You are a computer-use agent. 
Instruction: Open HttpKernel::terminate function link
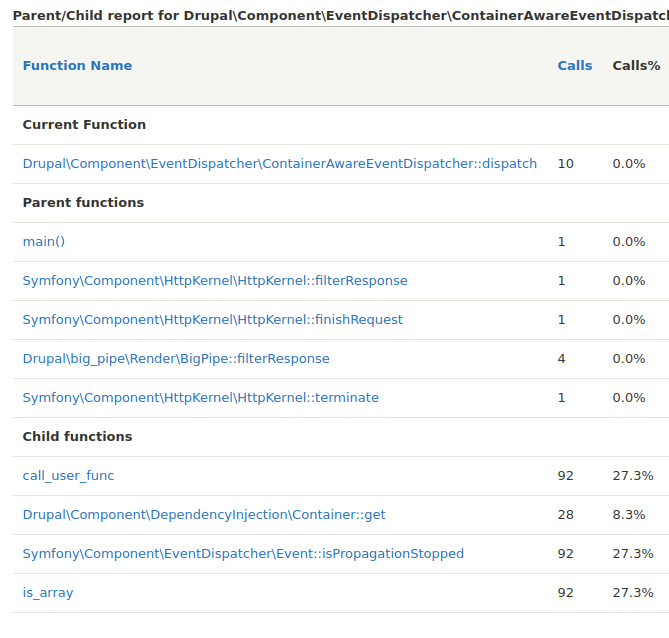pos(201,398)
